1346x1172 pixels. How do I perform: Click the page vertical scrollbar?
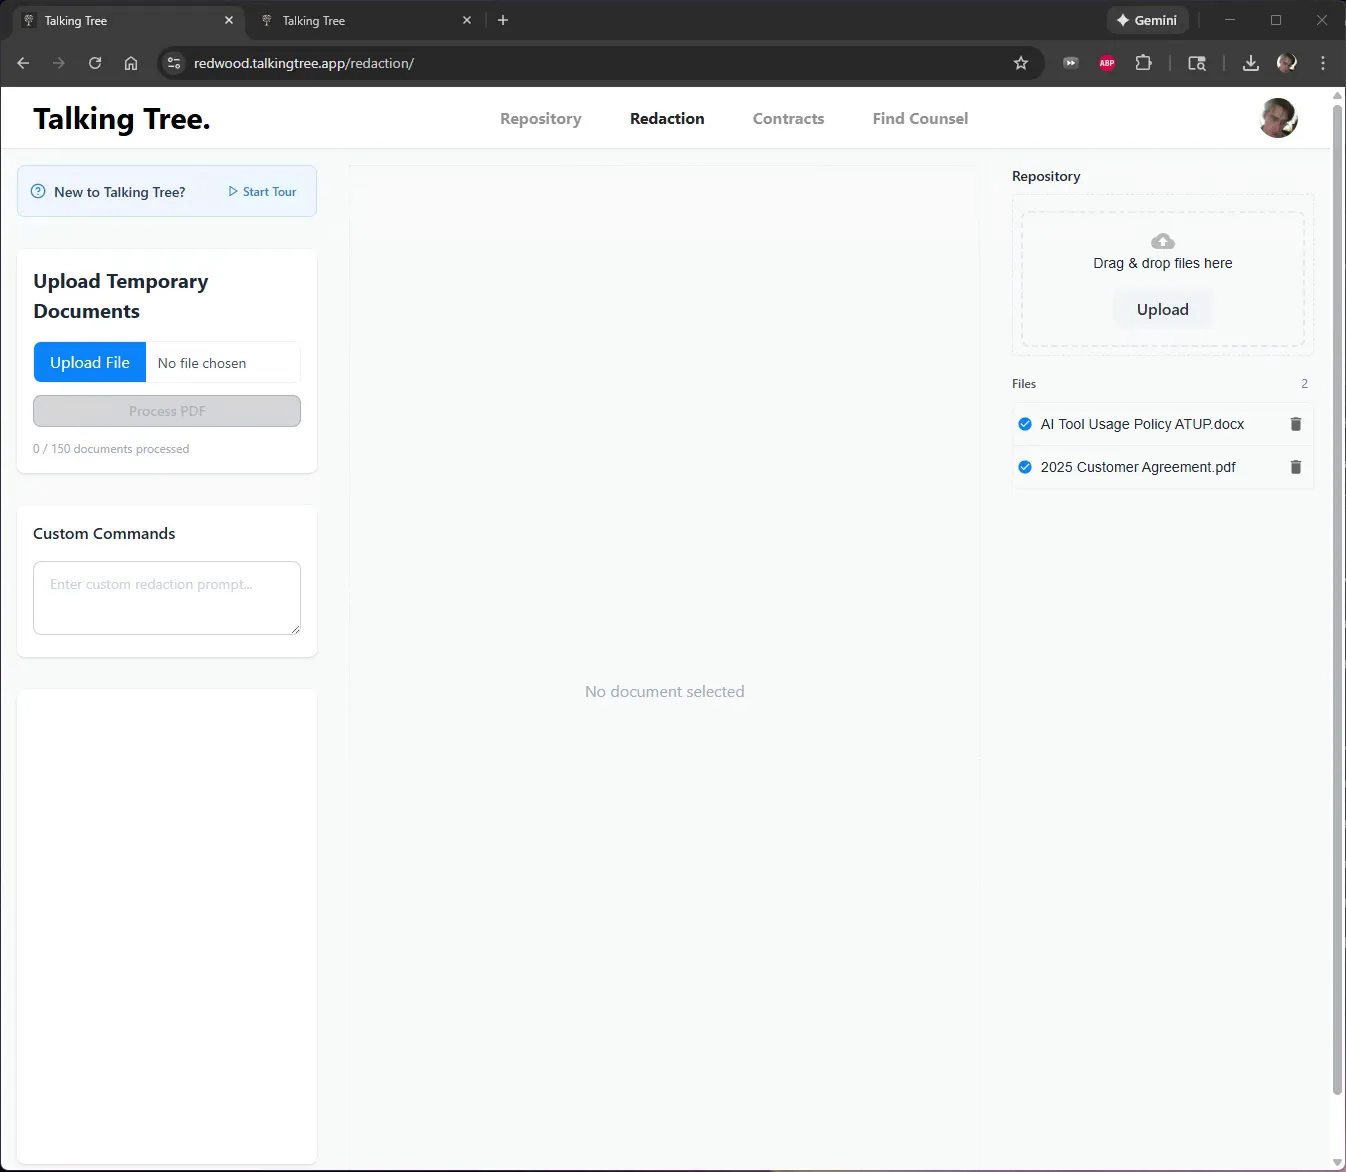click(x=1338, y=600)
